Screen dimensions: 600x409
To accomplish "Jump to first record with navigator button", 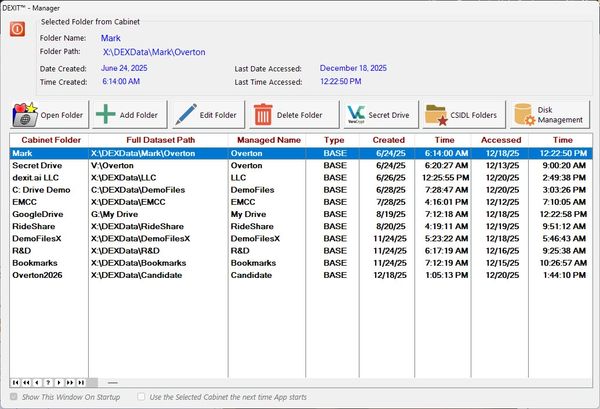I will coord(15,382).
